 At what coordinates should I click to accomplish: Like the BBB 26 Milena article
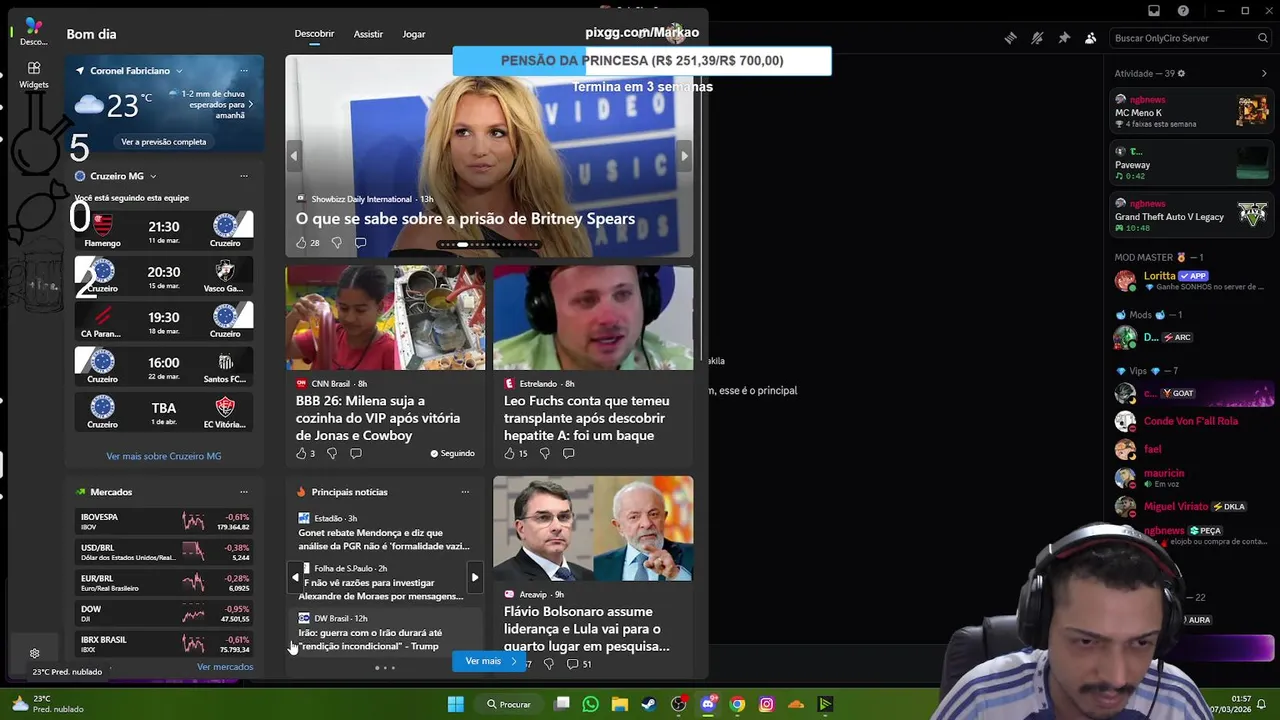301,453
